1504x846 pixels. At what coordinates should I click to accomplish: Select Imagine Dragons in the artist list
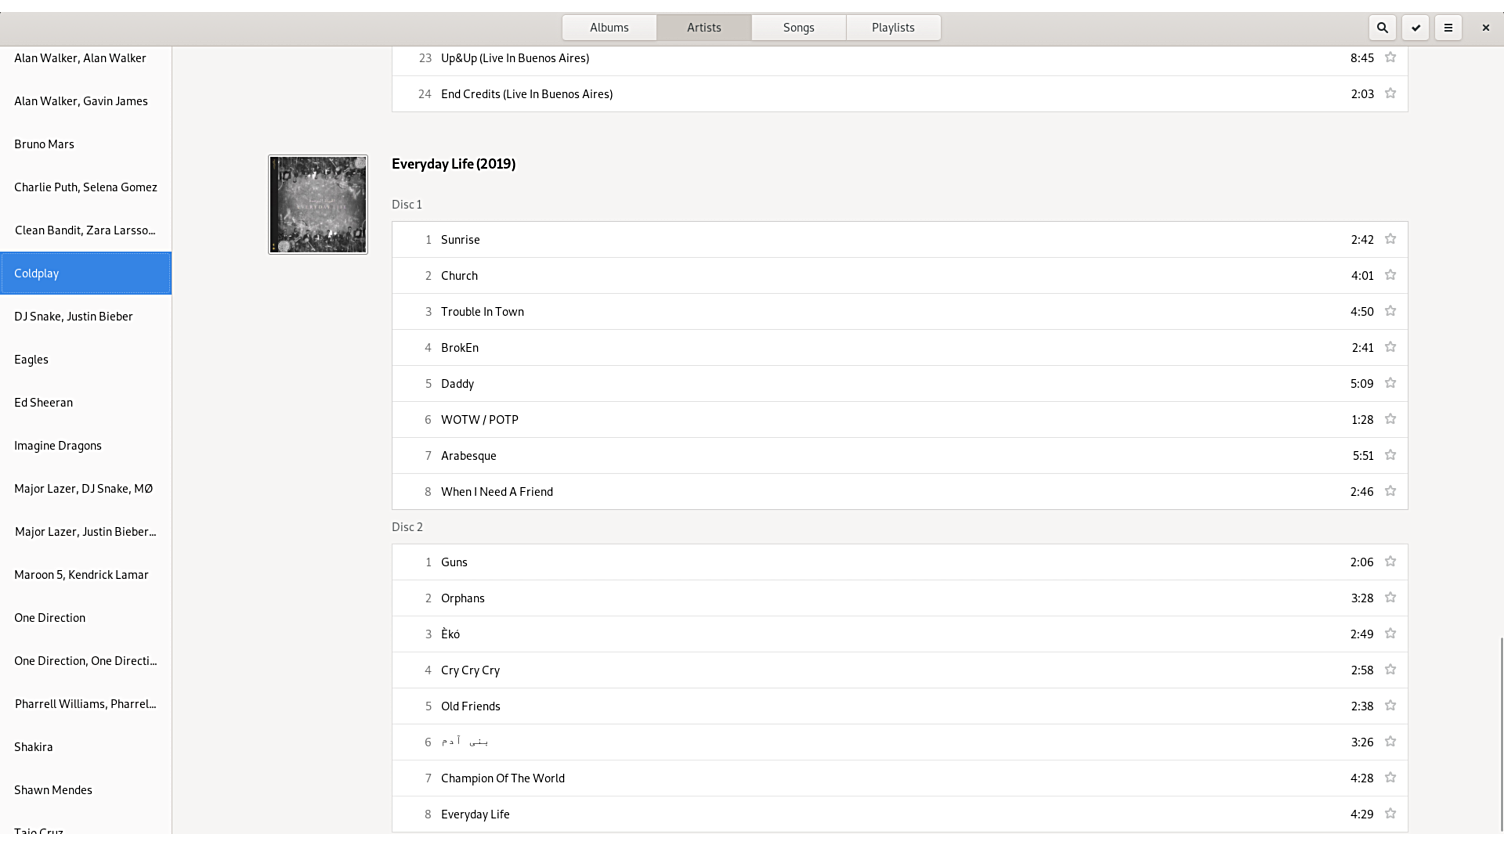(58, 446)
